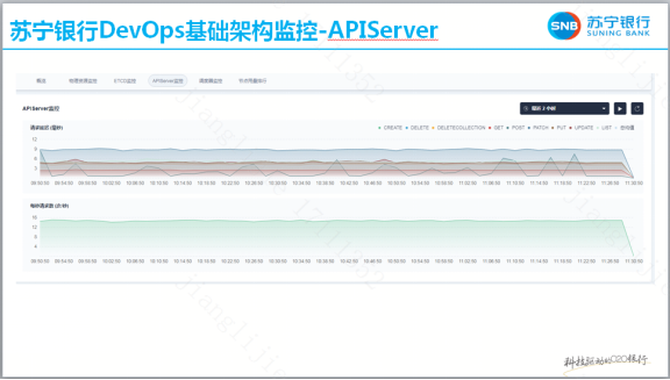Click the clock icon in time selector
This screenshot has height=380, width=670.
(526, 109)
